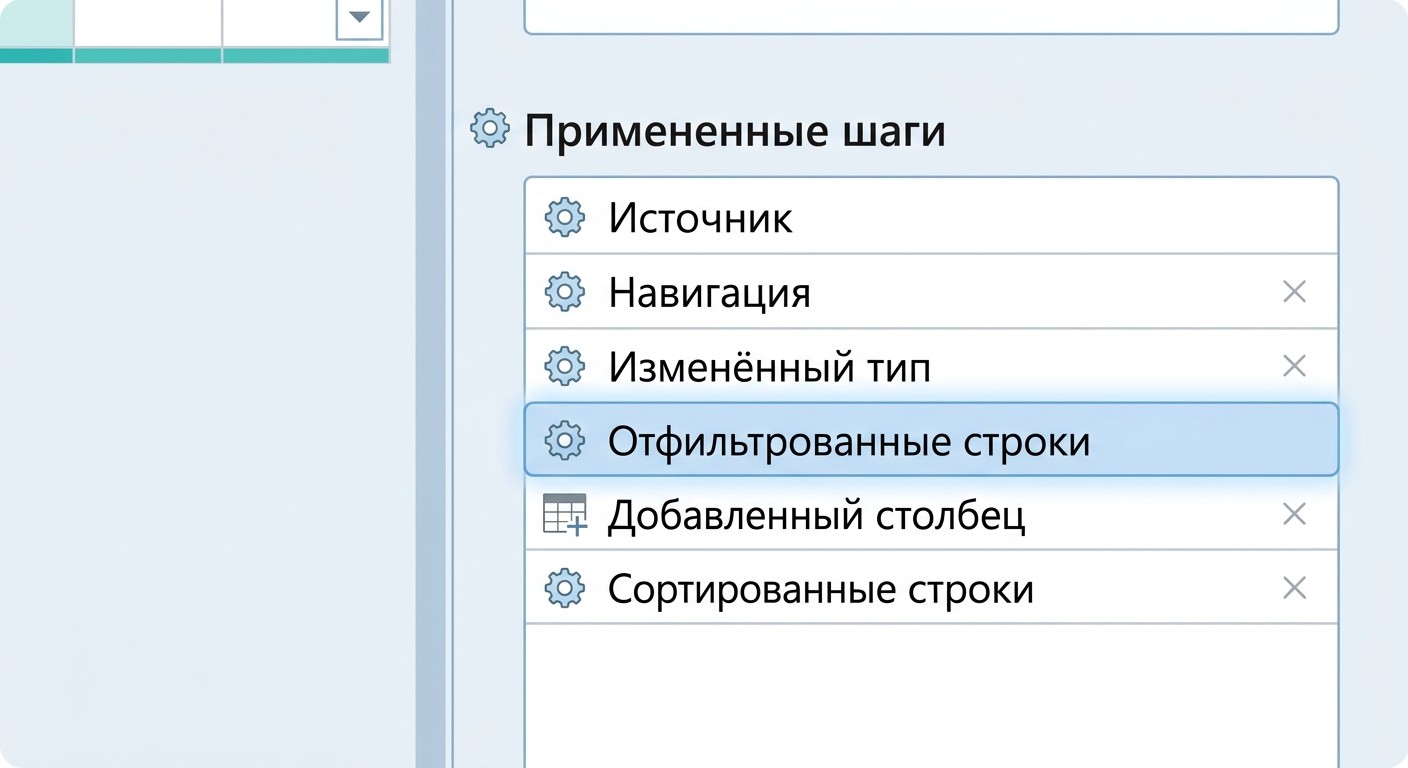The height and width of the screenshot is (768, 1408).
Task: Remove the Добавленный столбец step
Action: 1294,514
